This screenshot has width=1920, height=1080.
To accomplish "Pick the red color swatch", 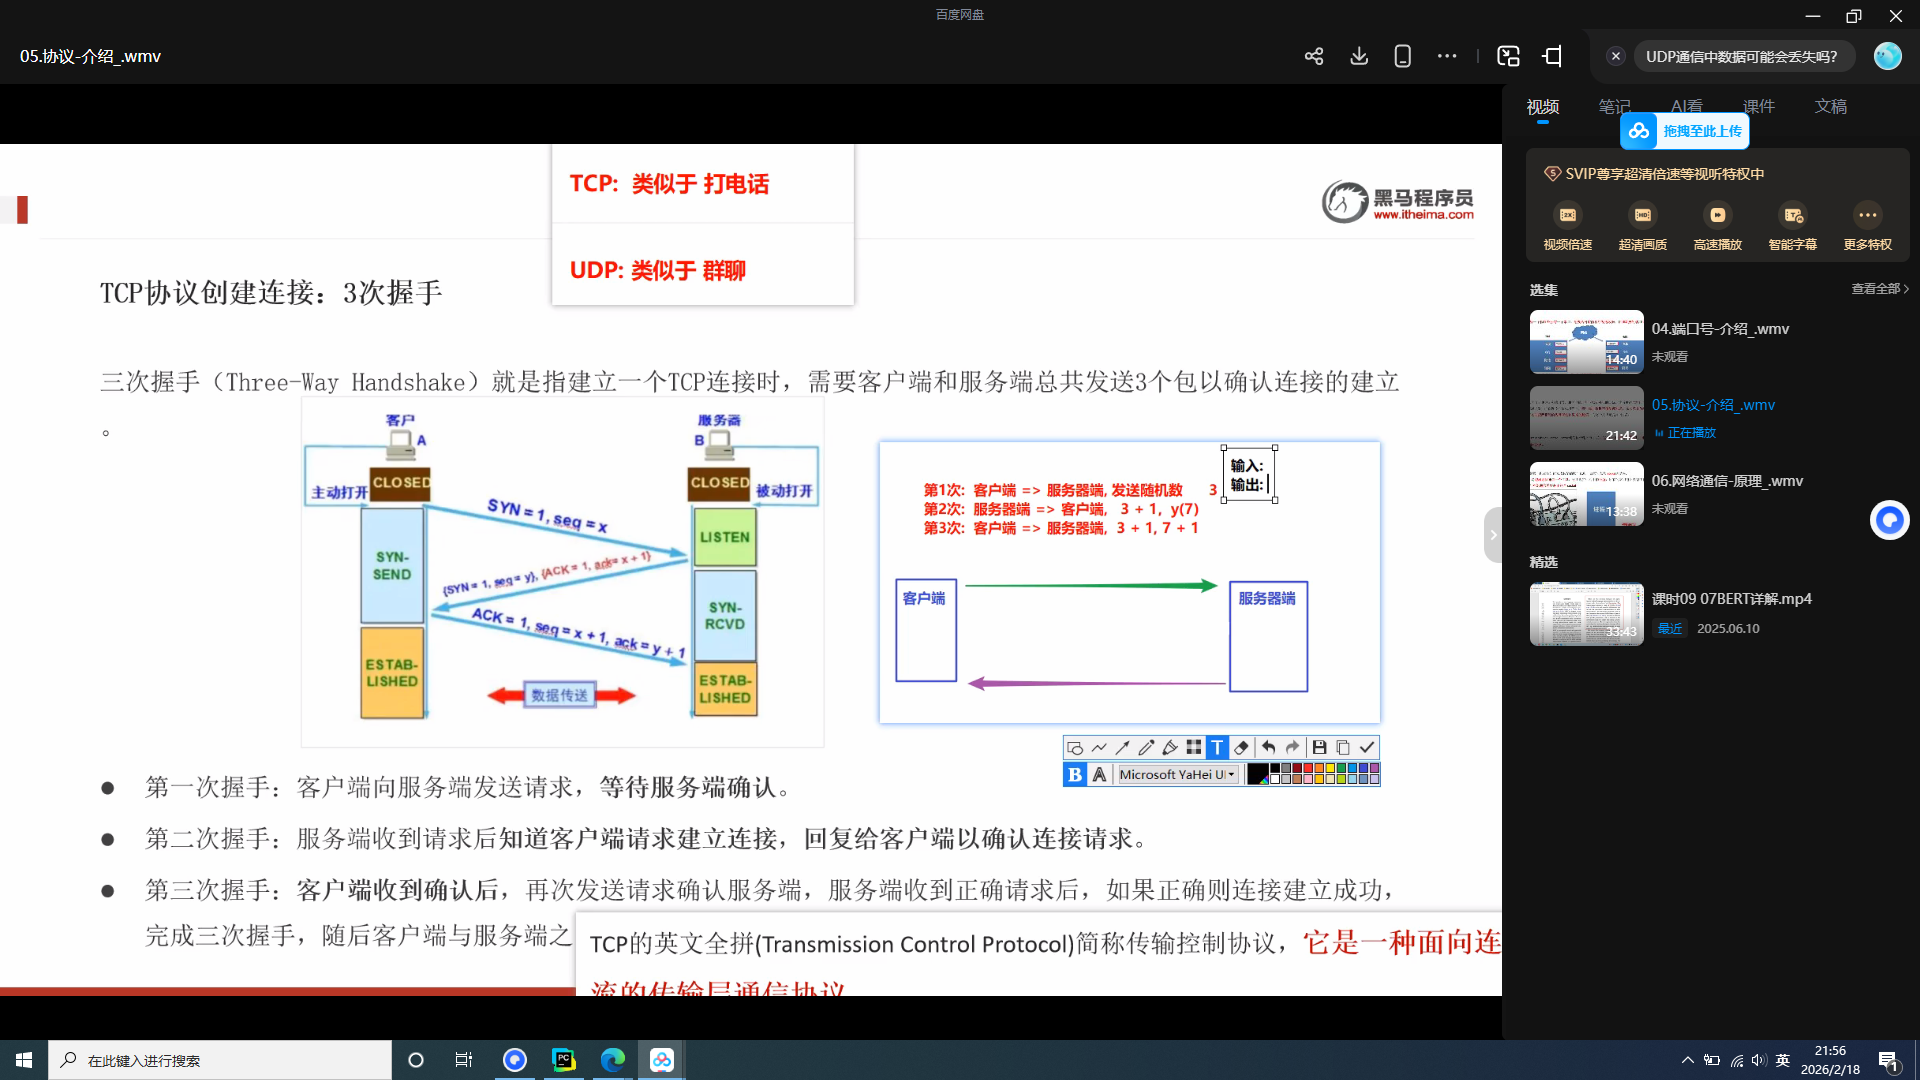I will pos(1308,768).
